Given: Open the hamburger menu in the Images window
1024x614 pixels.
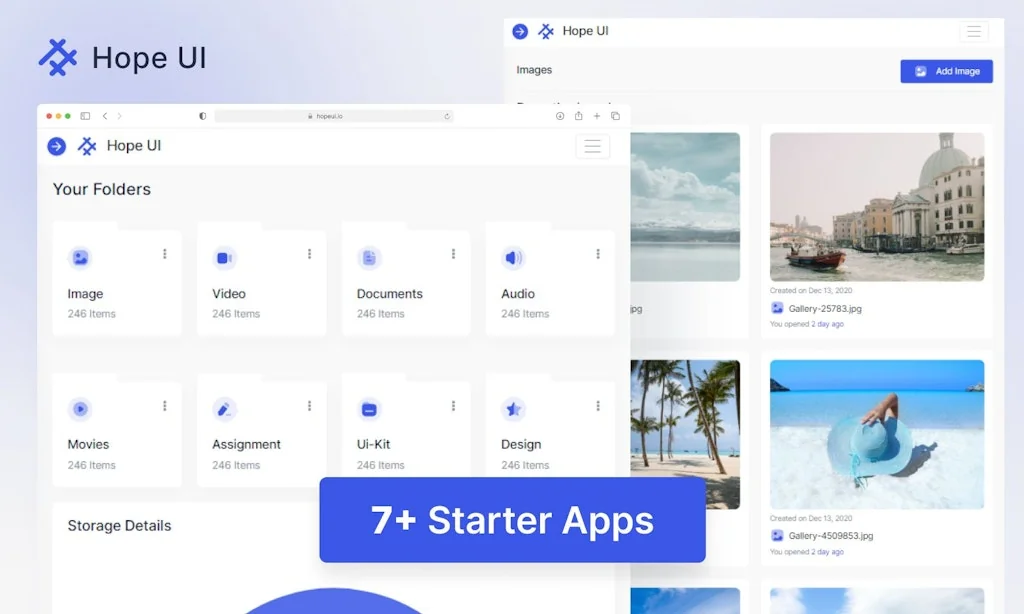Looking at the screenshot, I should (973, 31).
